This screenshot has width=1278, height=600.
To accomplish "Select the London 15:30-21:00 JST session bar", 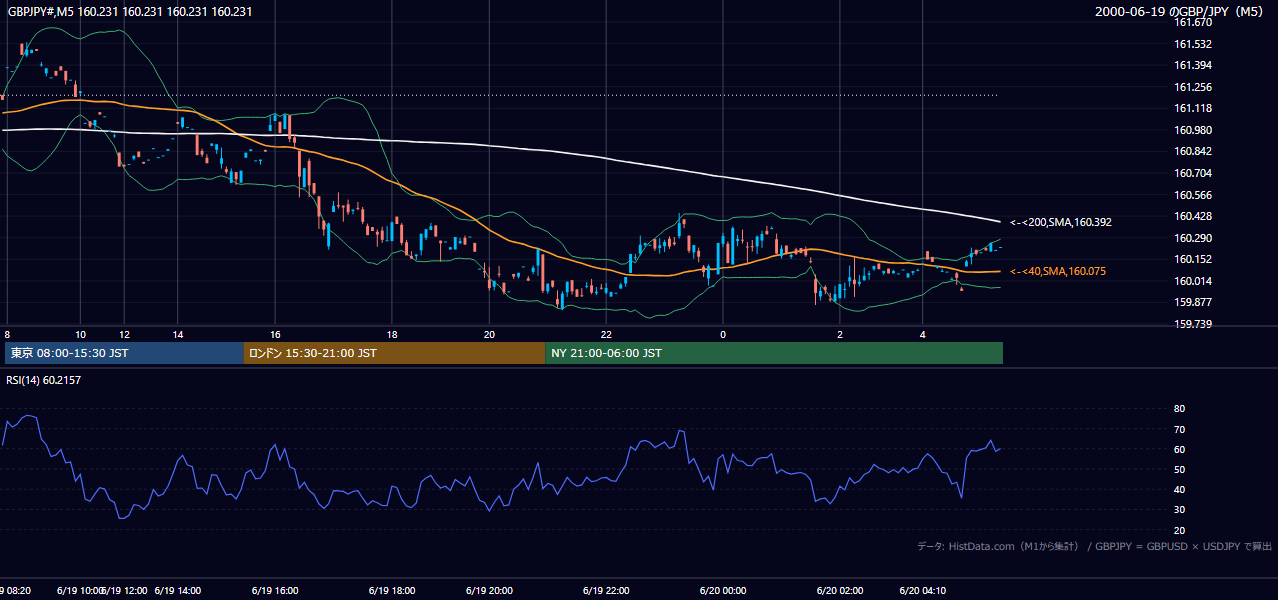I will pyautogui.click(x=394, y=353).
